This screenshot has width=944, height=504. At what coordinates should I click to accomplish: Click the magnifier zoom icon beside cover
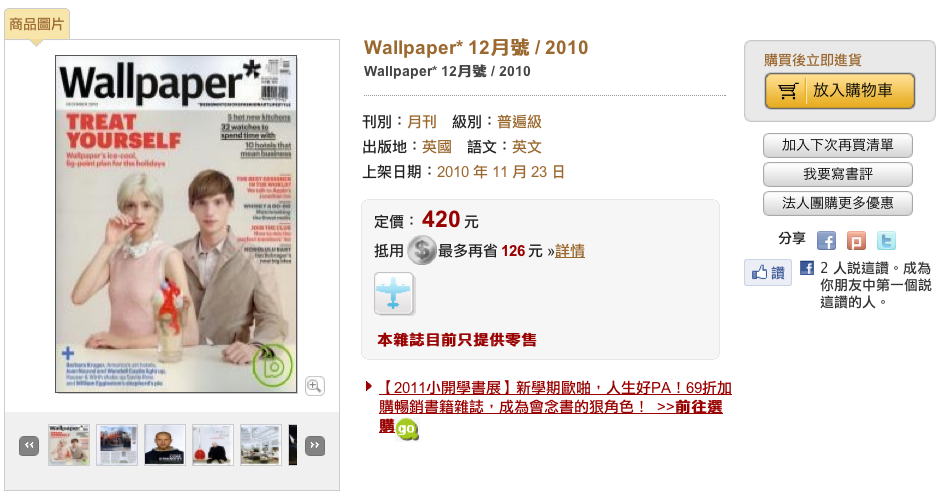pyautogui.click(x=314, y=385)
